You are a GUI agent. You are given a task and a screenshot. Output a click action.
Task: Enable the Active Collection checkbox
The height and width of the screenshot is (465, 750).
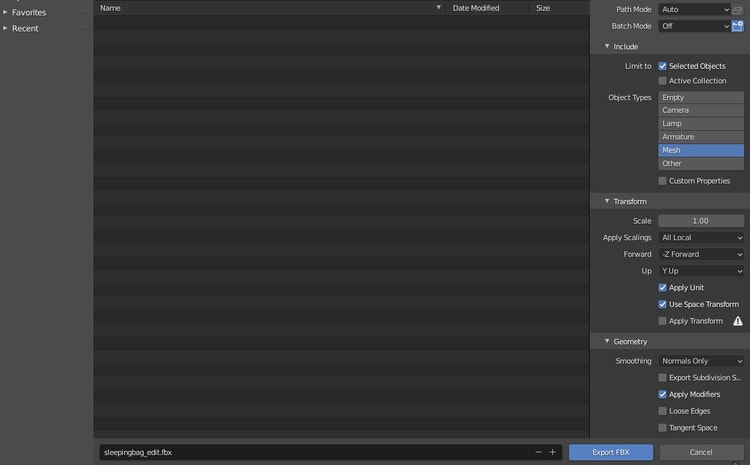tap(662, 81)
